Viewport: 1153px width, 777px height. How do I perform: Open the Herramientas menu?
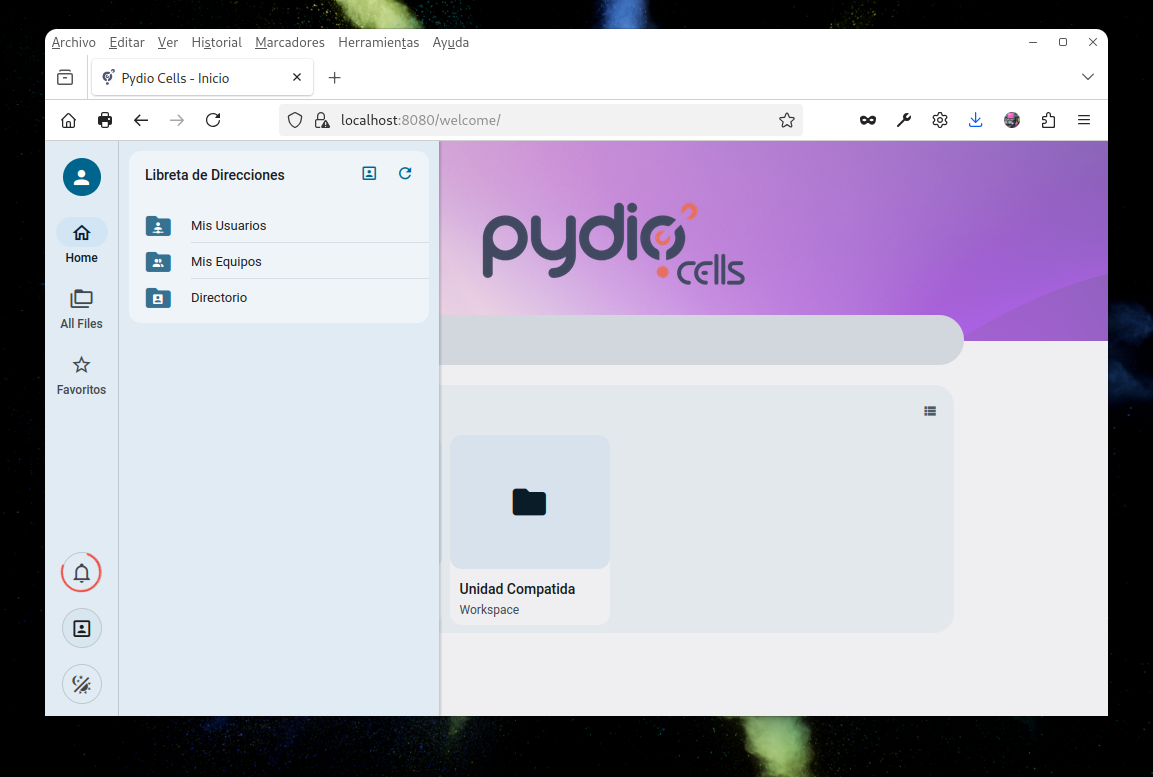(379, 43)
